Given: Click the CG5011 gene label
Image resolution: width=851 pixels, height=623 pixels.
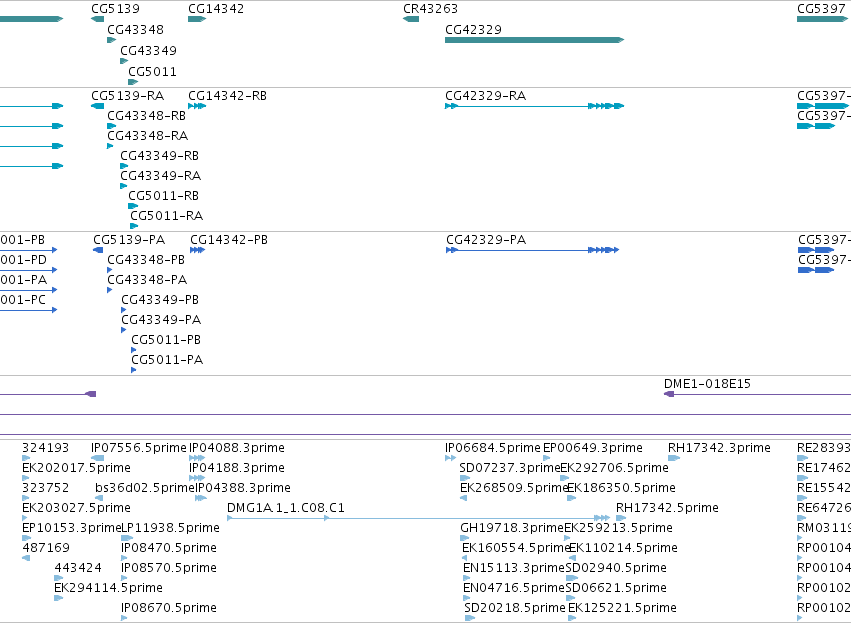Looking at the screenshot, I should click(152, 72).
